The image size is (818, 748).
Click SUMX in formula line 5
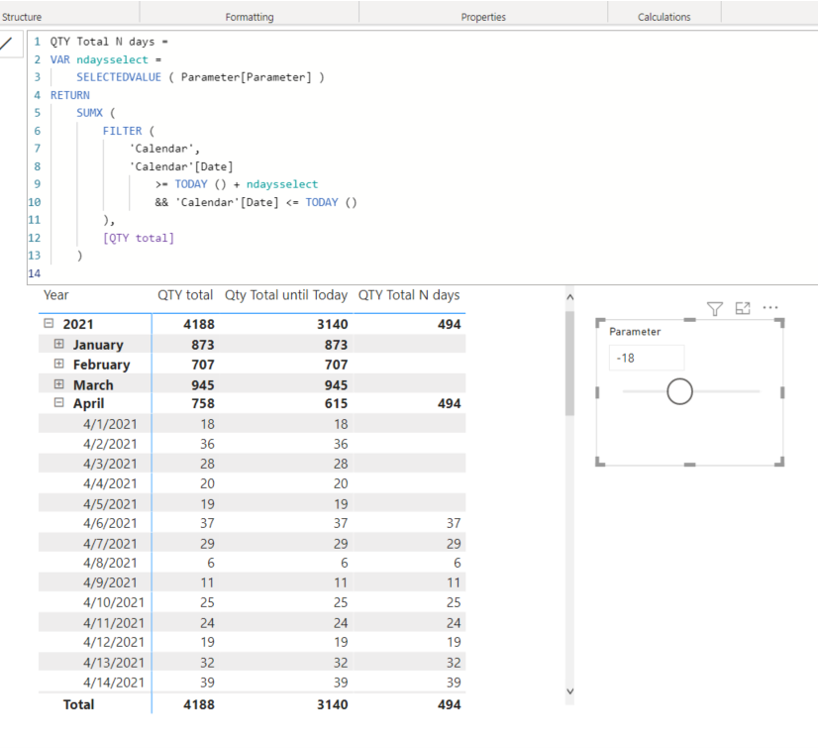[89, 113]
